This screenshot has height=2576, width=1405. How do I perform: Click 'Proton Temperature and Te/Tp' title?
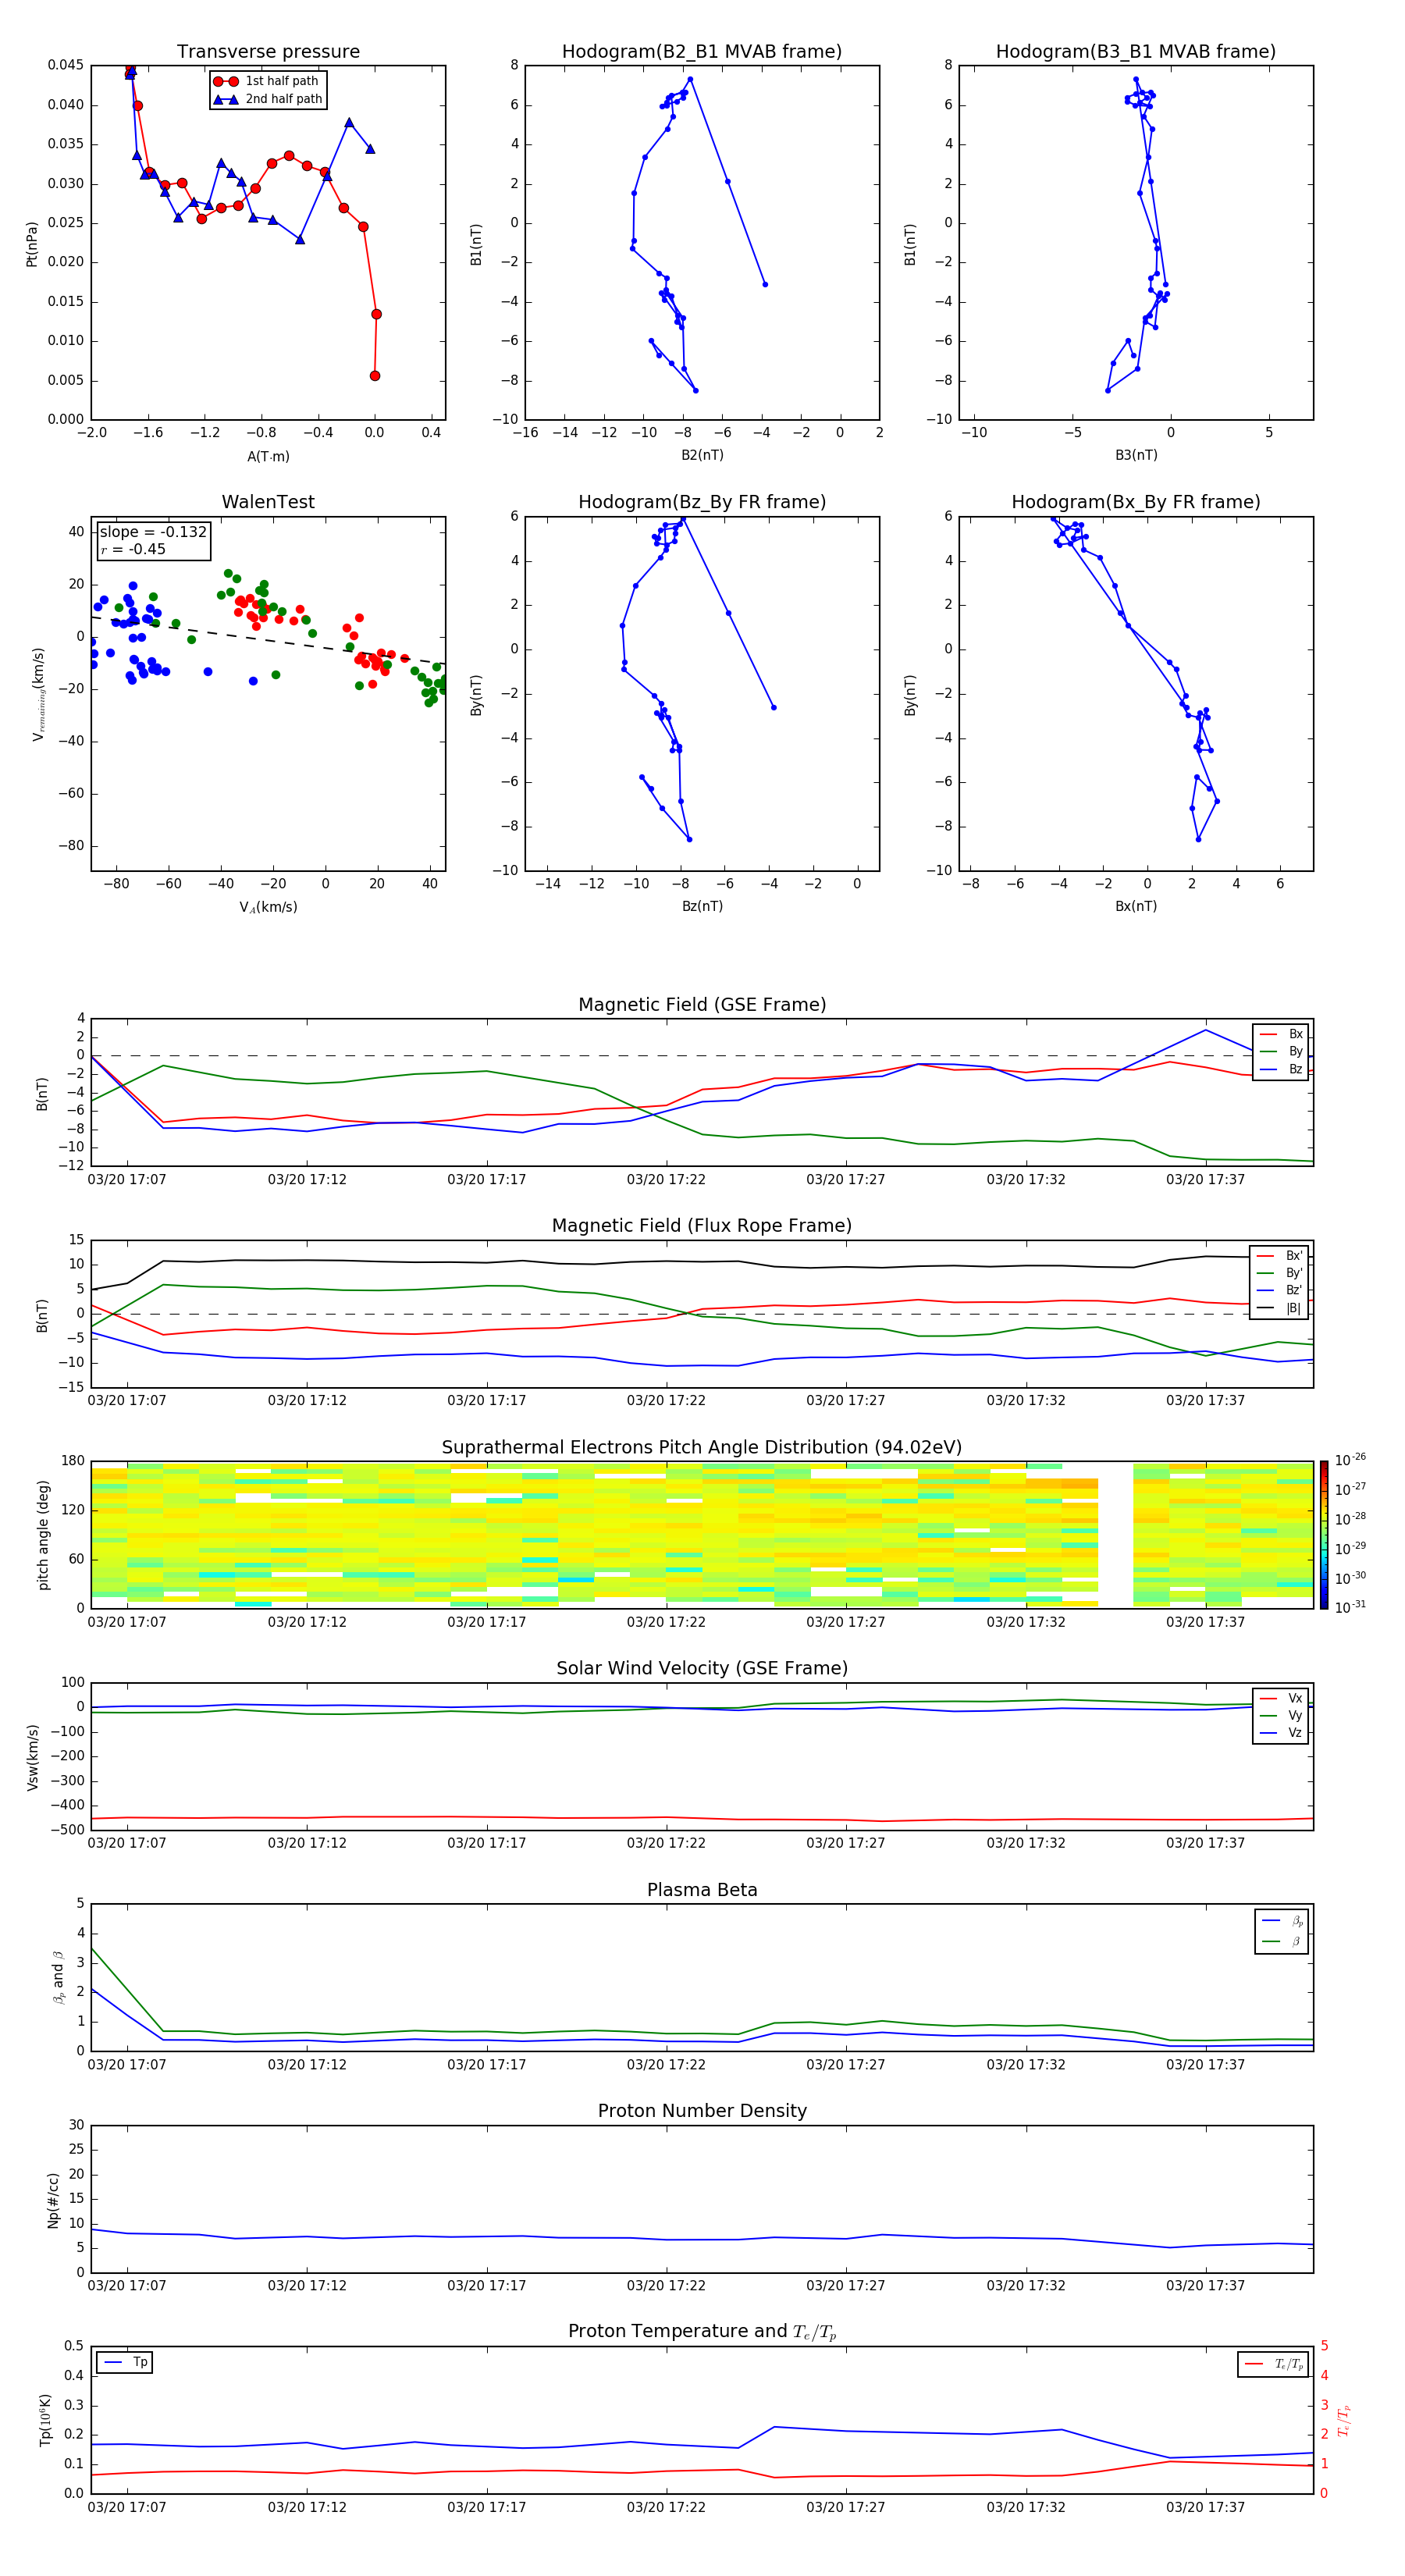(702, 2332)
